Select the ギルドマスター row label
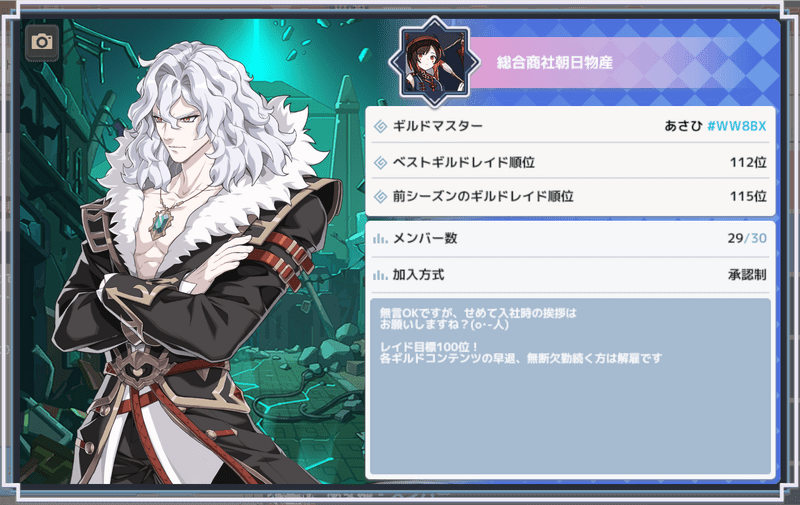800x505 pixels. pos(437,126)
